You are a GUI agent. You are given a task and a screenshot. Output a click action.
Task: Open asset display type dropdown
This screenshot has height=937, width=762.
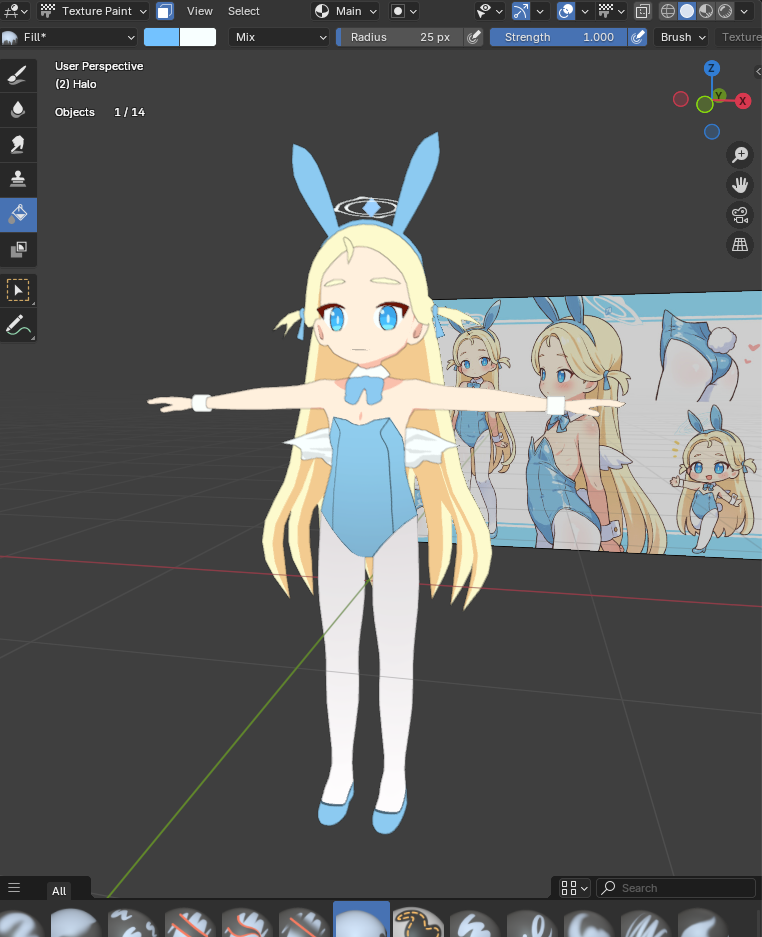pyautogui.click(x=574, y=888)
